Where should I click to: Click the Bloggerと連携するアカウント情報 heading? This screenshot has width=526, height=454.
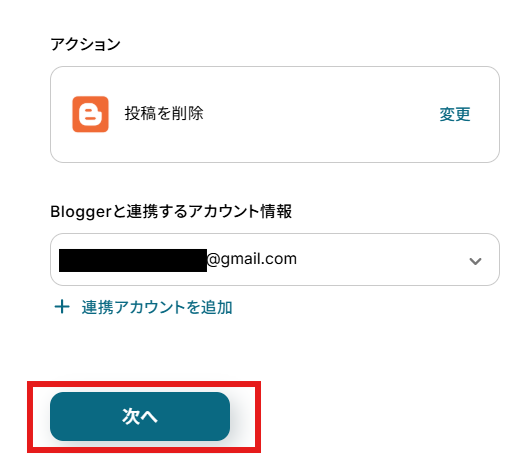coord(171,212)
